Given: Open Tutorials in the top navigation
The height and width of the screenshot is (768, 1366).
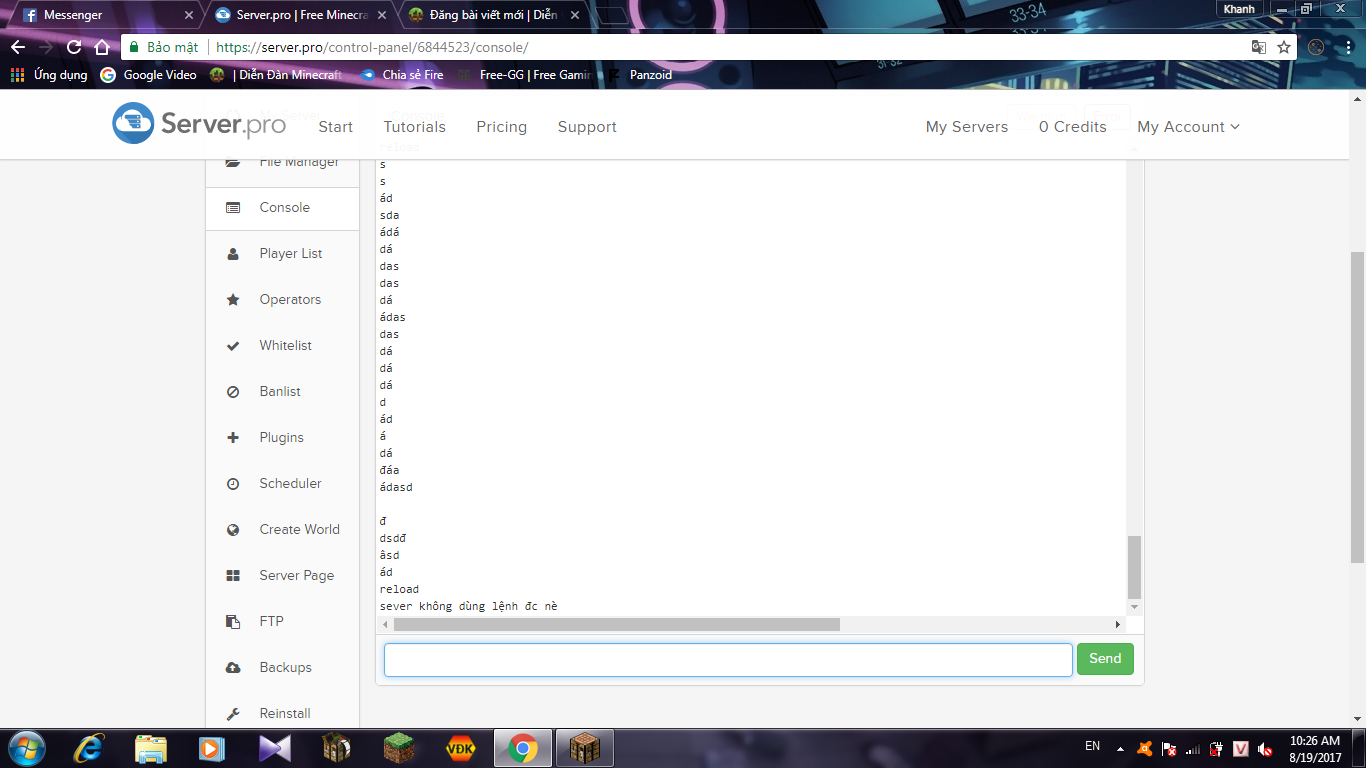Looking at the screenshot, I should (x=414, y=127).
